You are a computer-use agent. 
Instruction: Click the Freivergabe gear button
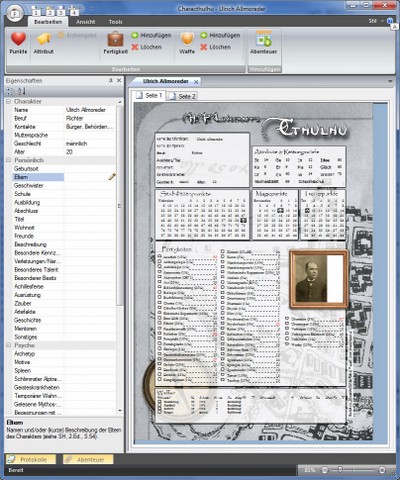pos(77,35)
